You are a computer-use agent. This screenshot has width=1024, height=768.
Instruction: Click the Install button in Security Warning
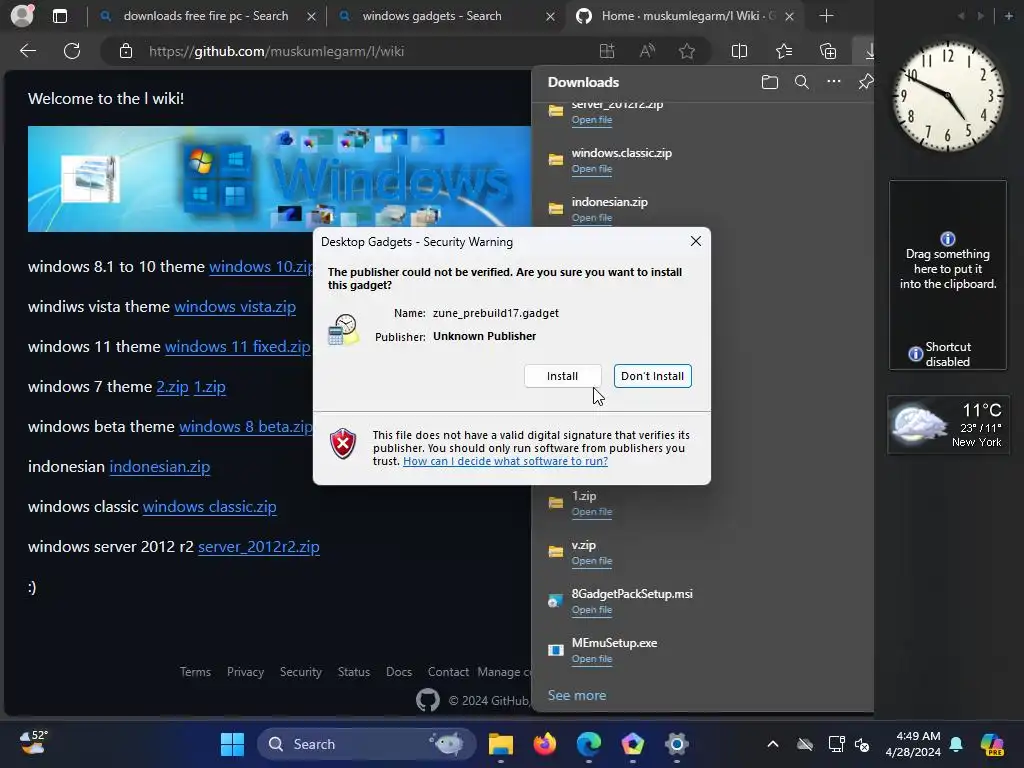[x=562, y=376]
